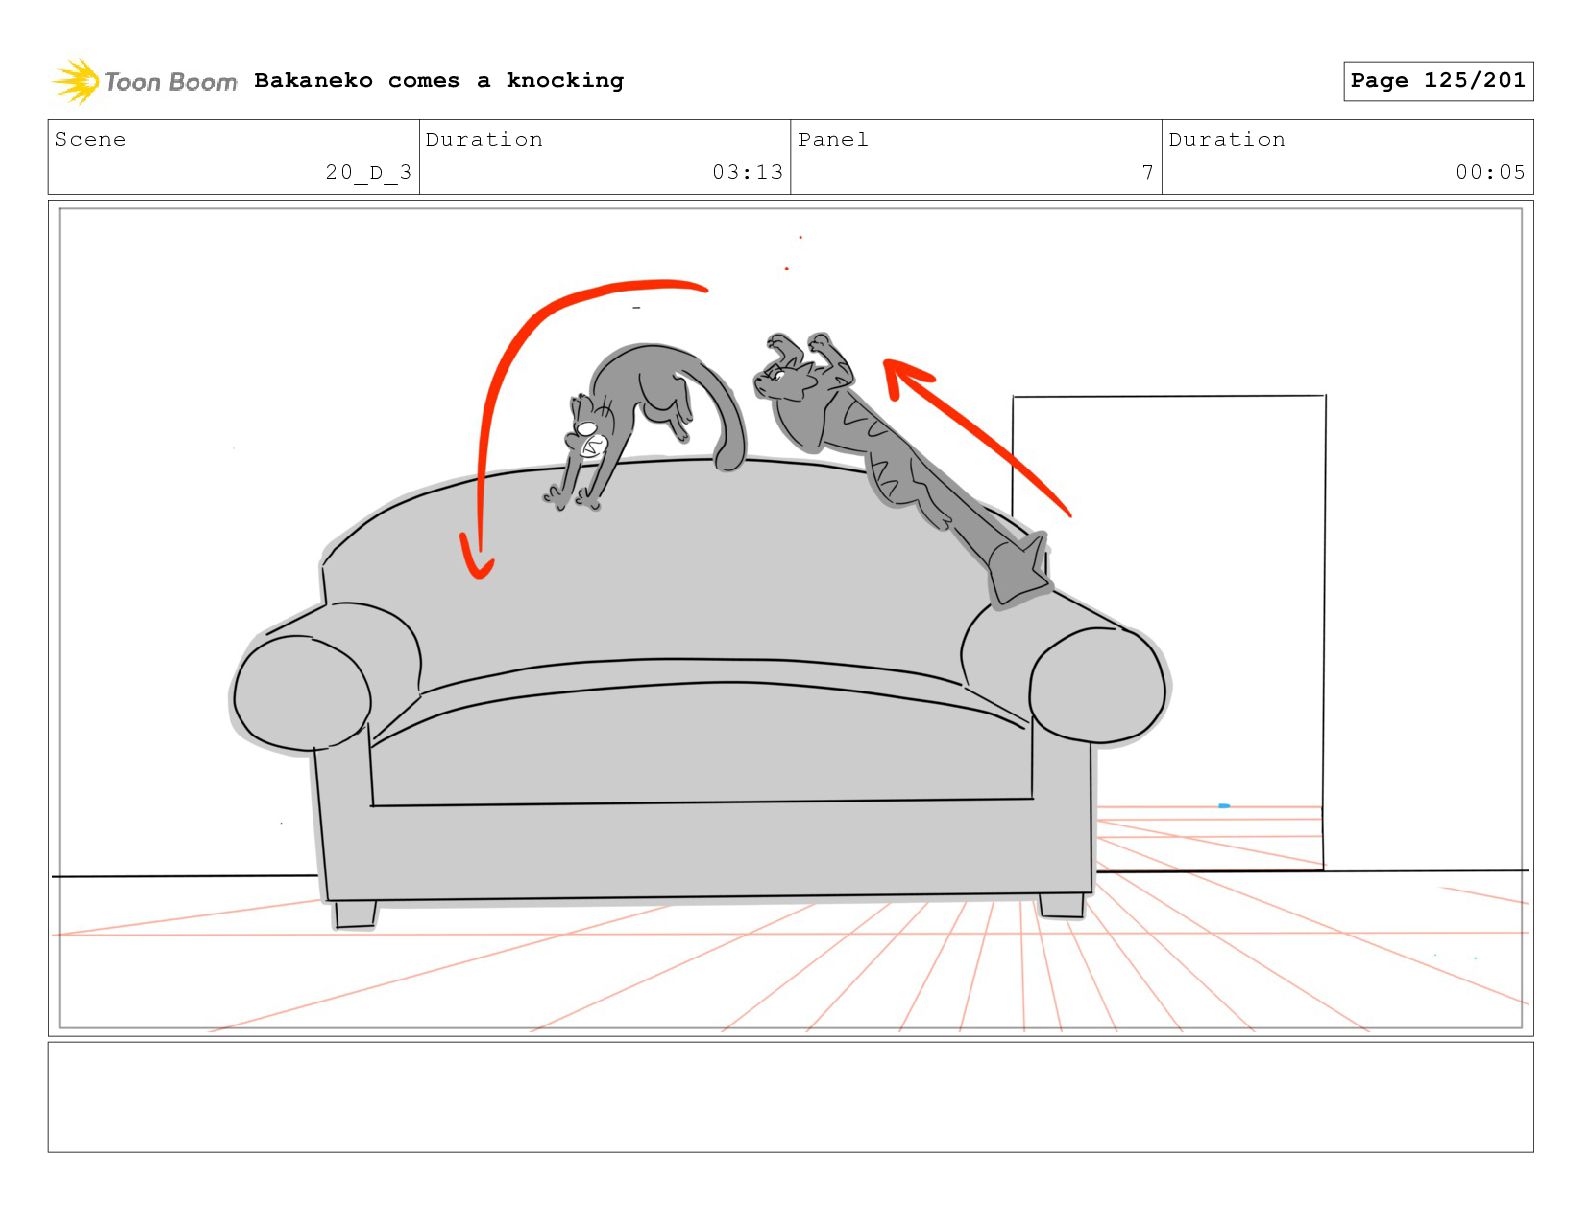Click the 'Page 125/201' box
Screen dimensions: 1584x1224
[x=1438, y=81]
